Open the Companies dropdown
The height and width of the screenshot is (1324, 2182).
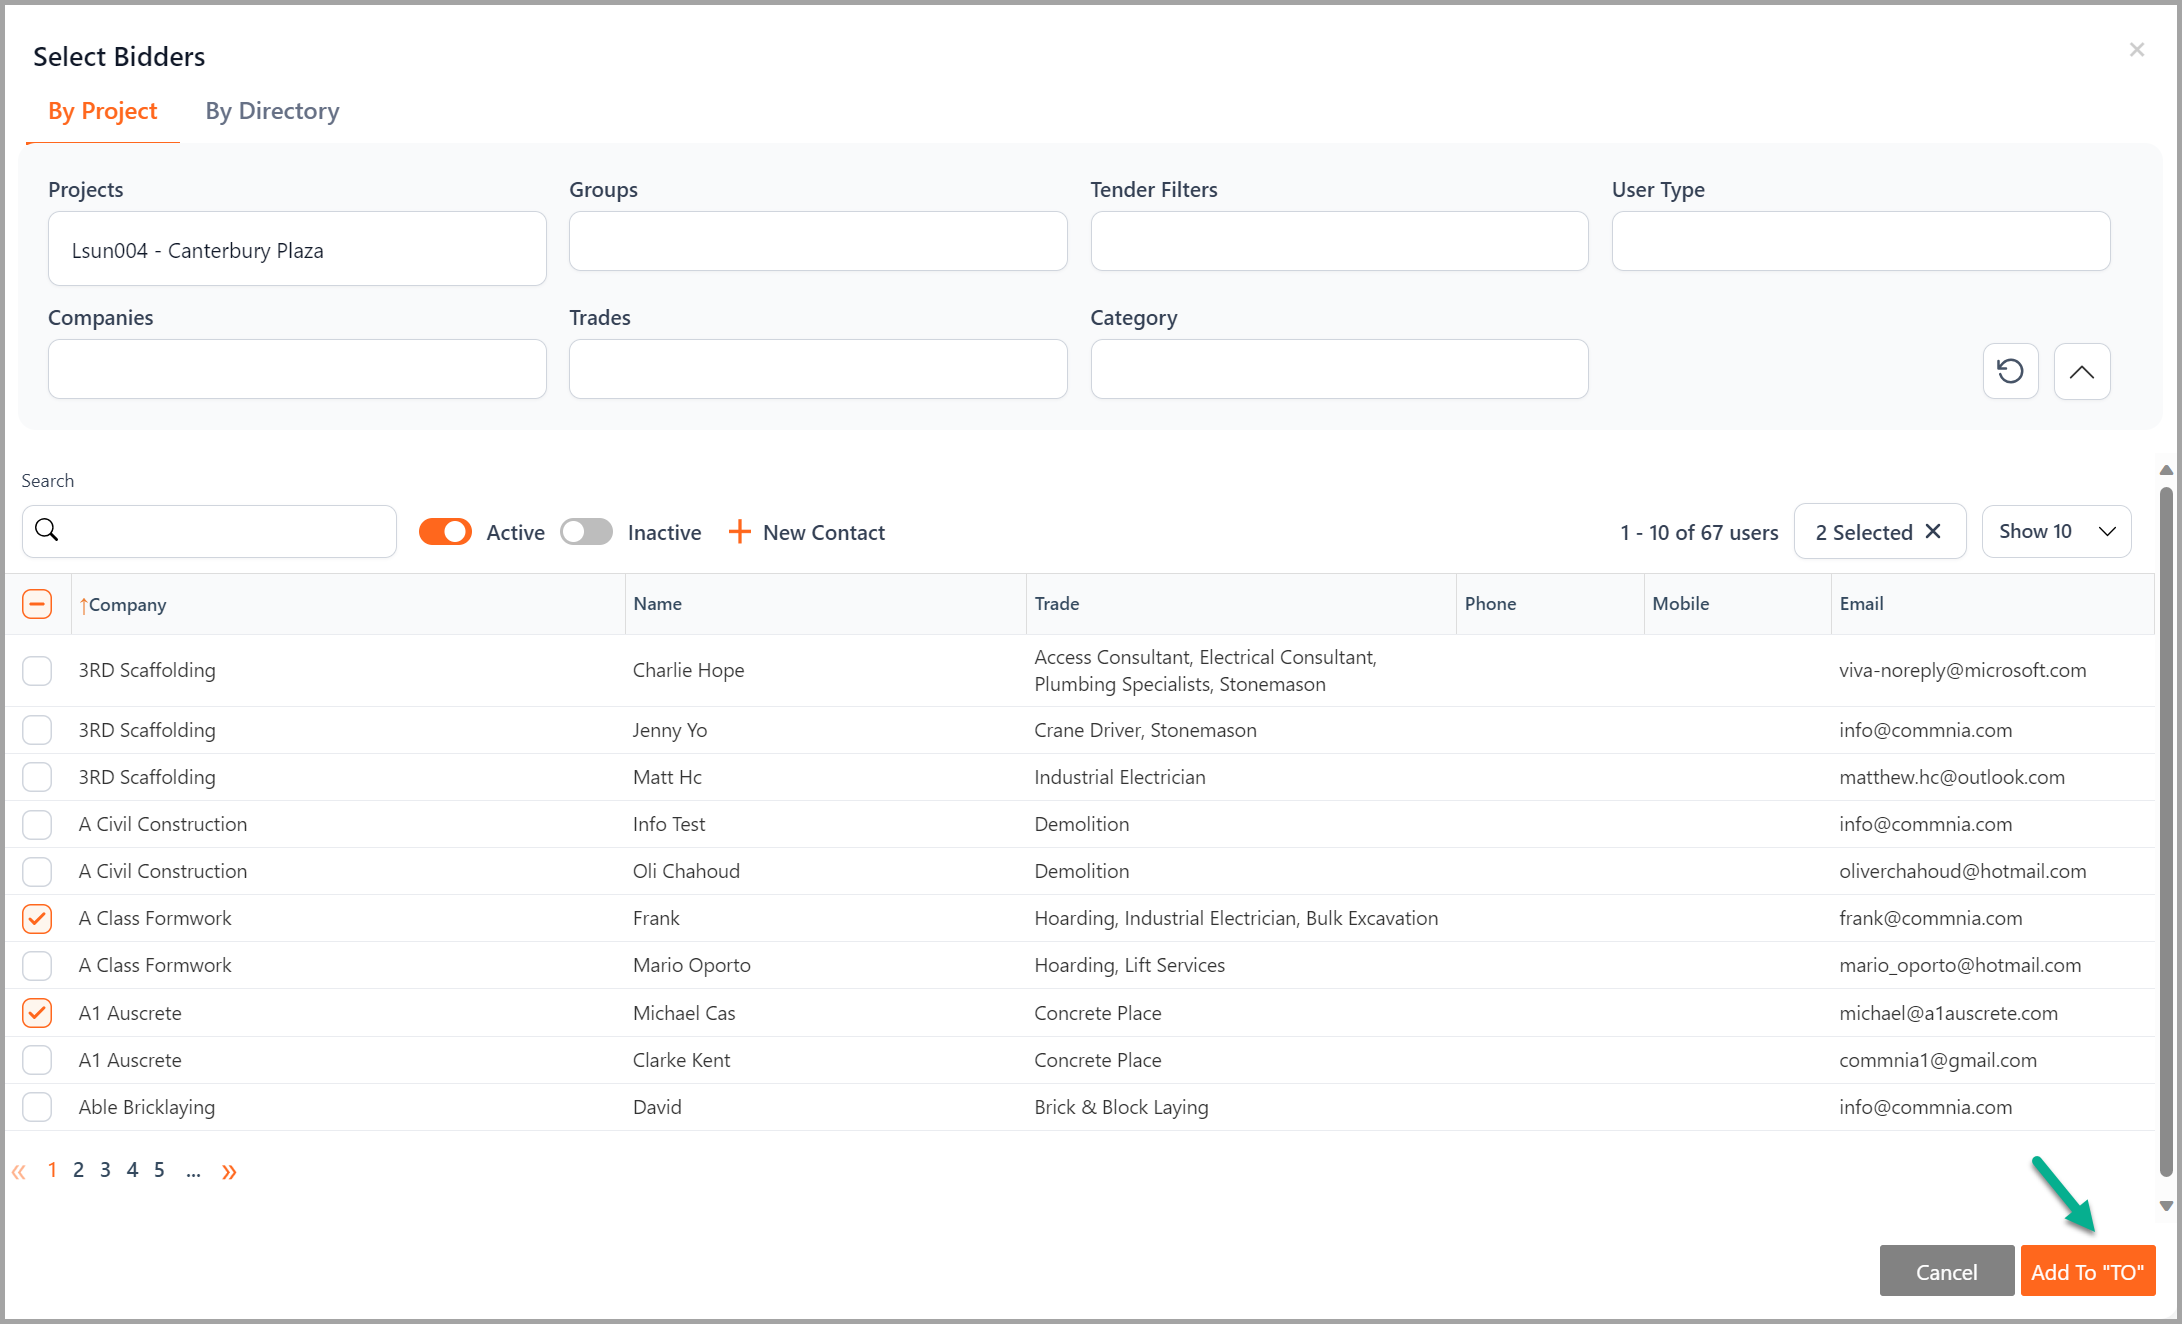pos(297,369)
